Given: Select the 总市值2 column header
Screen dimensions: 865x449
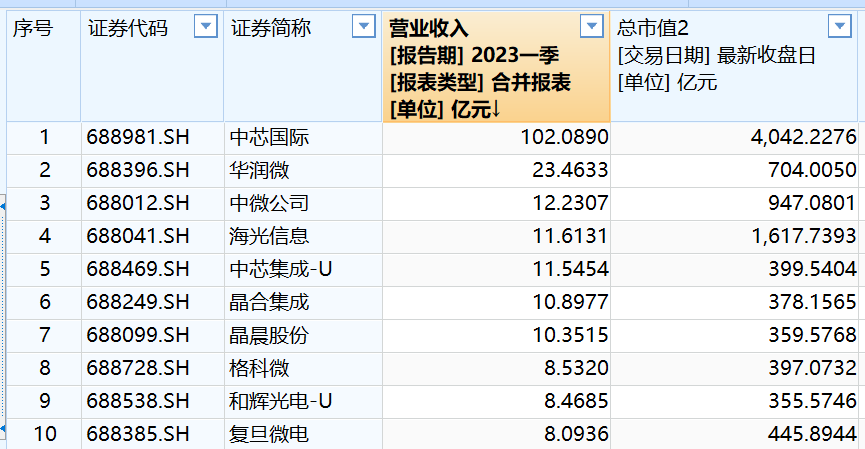Looking at the screenshot, I should (x=734, y=66).
